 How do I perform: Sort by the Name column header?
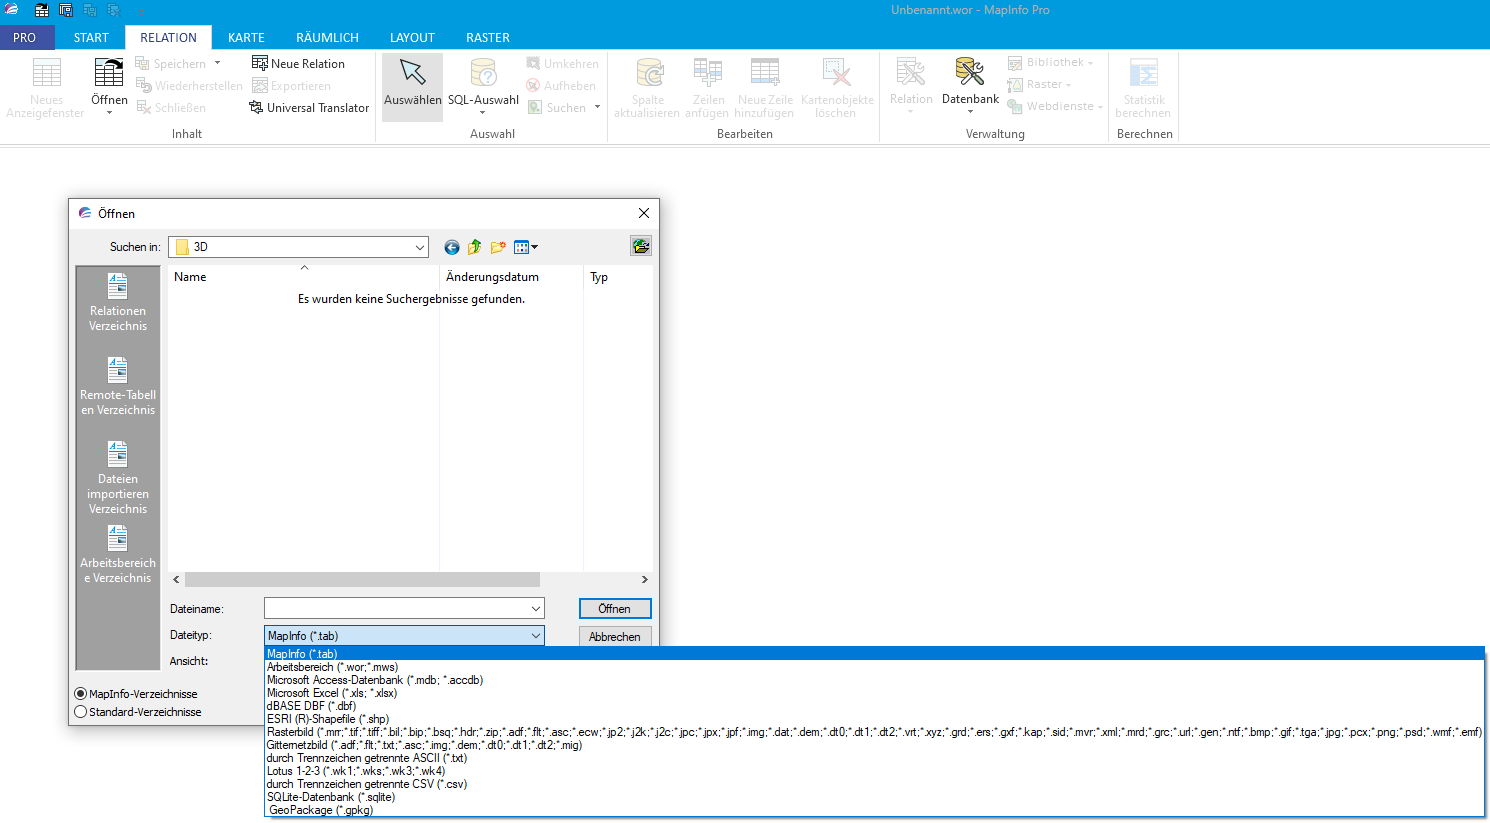coord(304,277)
